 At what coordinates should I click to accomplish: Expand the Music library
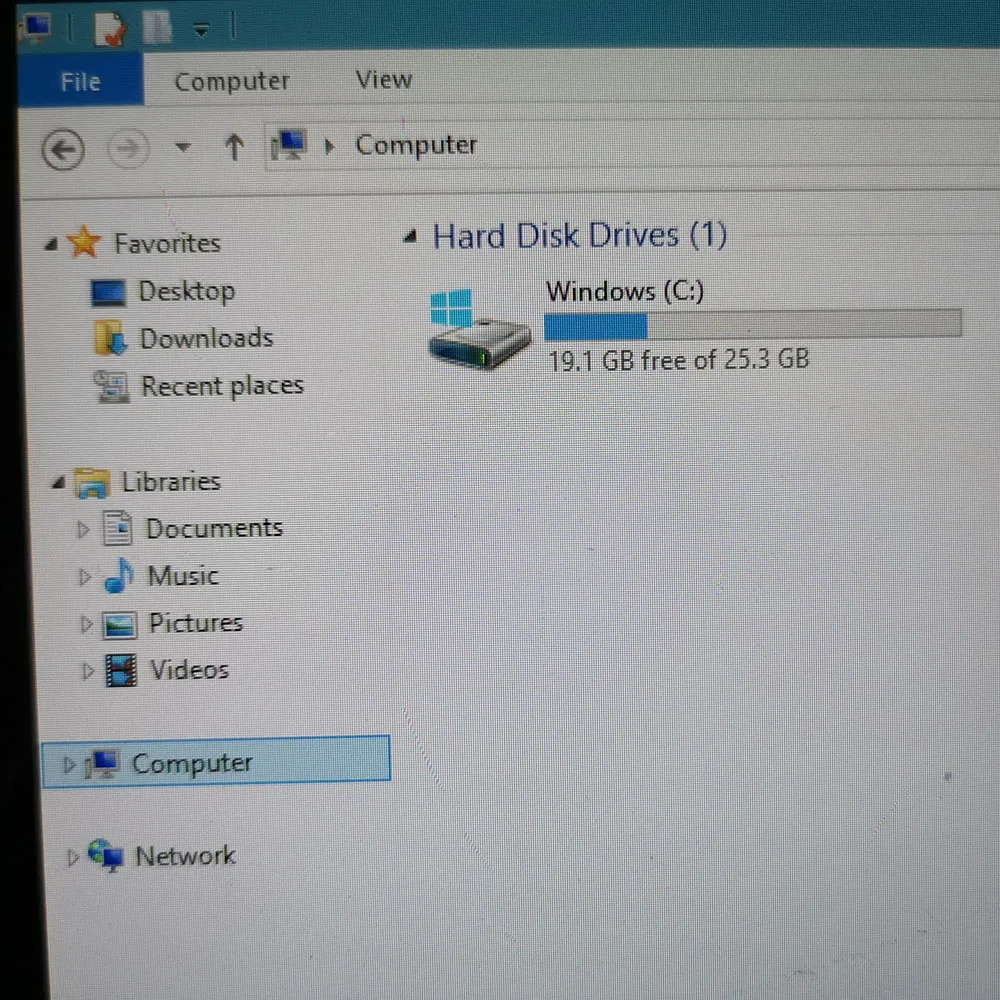pos(84,577)
